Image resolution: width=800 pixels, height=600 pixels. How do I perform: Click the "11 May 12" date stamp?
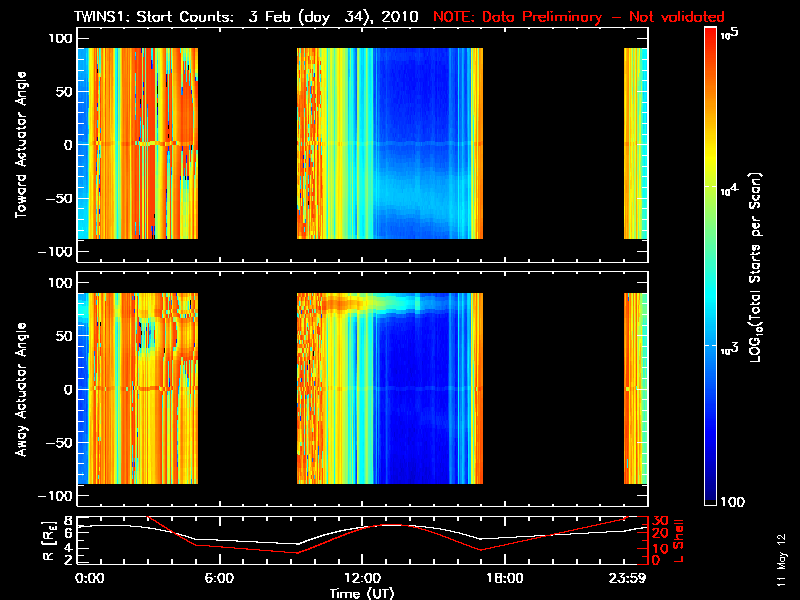click(781, 560)
